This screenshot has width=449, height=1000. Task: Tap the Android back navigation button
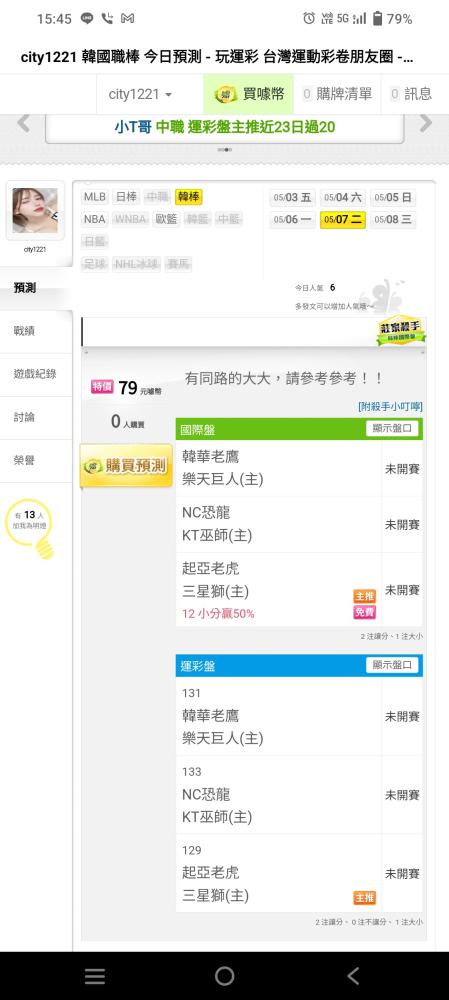tap(353, 975)
